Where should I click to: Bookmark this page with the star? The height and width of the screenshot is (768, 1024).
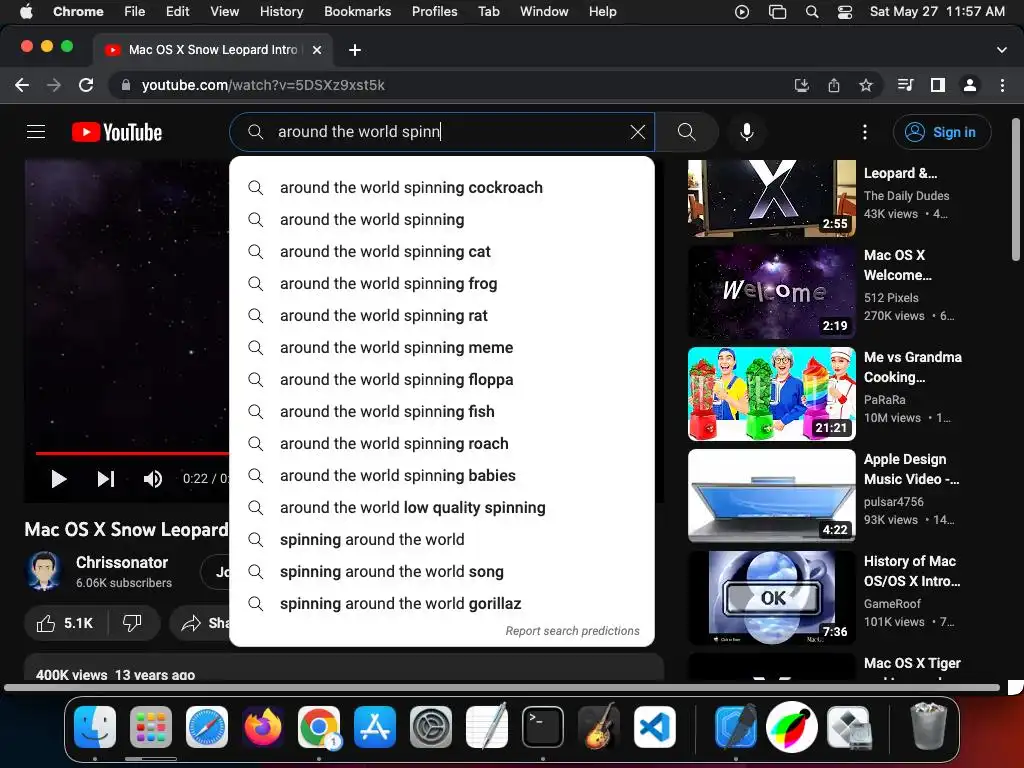pyautogui.click(x=866, y=85)
